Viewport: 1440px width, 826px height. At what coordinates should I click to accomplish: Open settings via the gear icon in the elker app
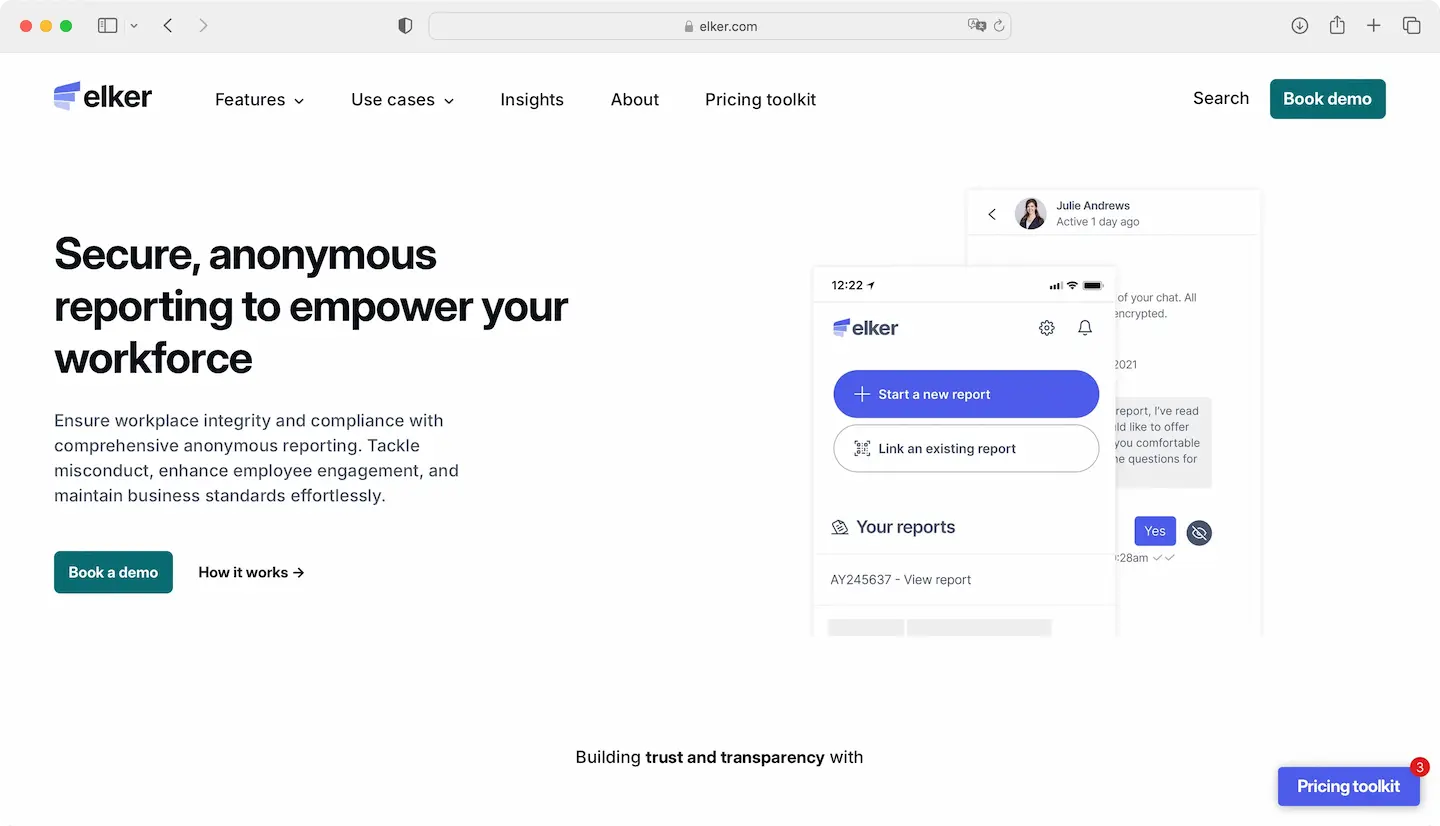pos(1046,327)
